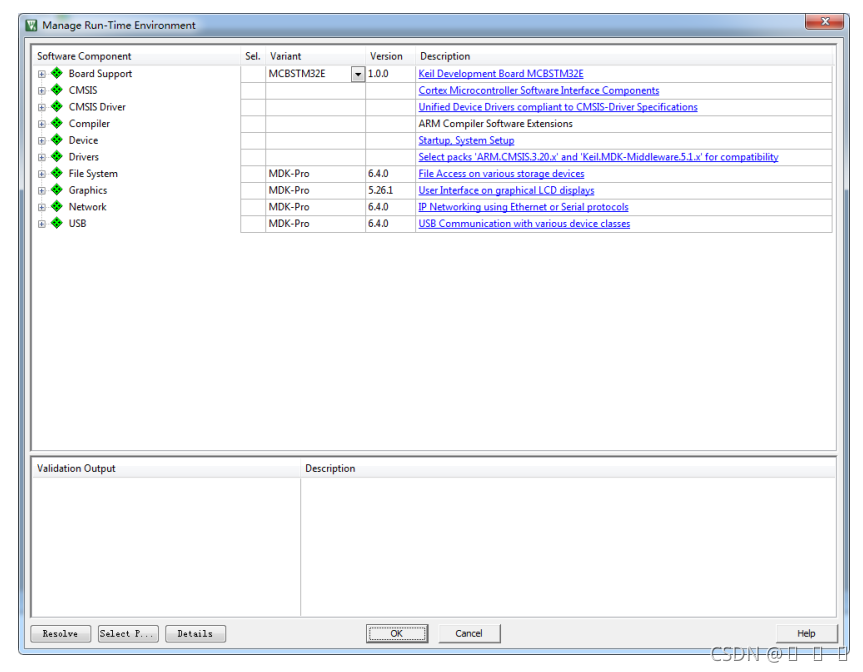Click the green diamond icon beside CMSIS Driver
The image size is (863, 672).
click(56, 106)
